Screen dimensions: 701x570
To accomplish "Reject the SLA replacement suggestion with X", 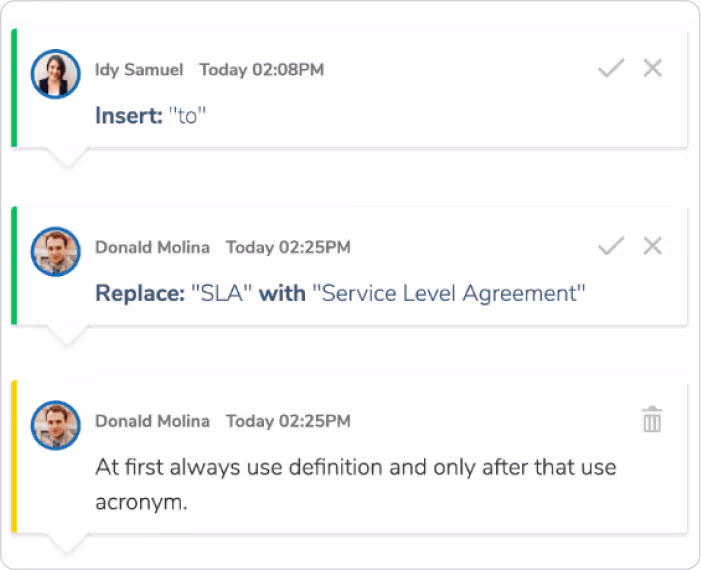I will (653, 246).
